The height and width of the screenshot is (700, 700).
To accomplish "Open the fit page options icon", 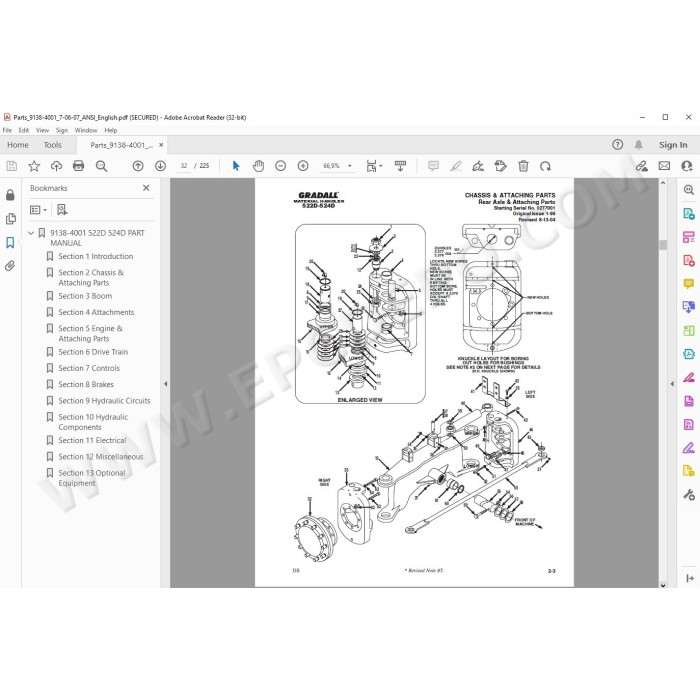I will [x=374, y=166].
